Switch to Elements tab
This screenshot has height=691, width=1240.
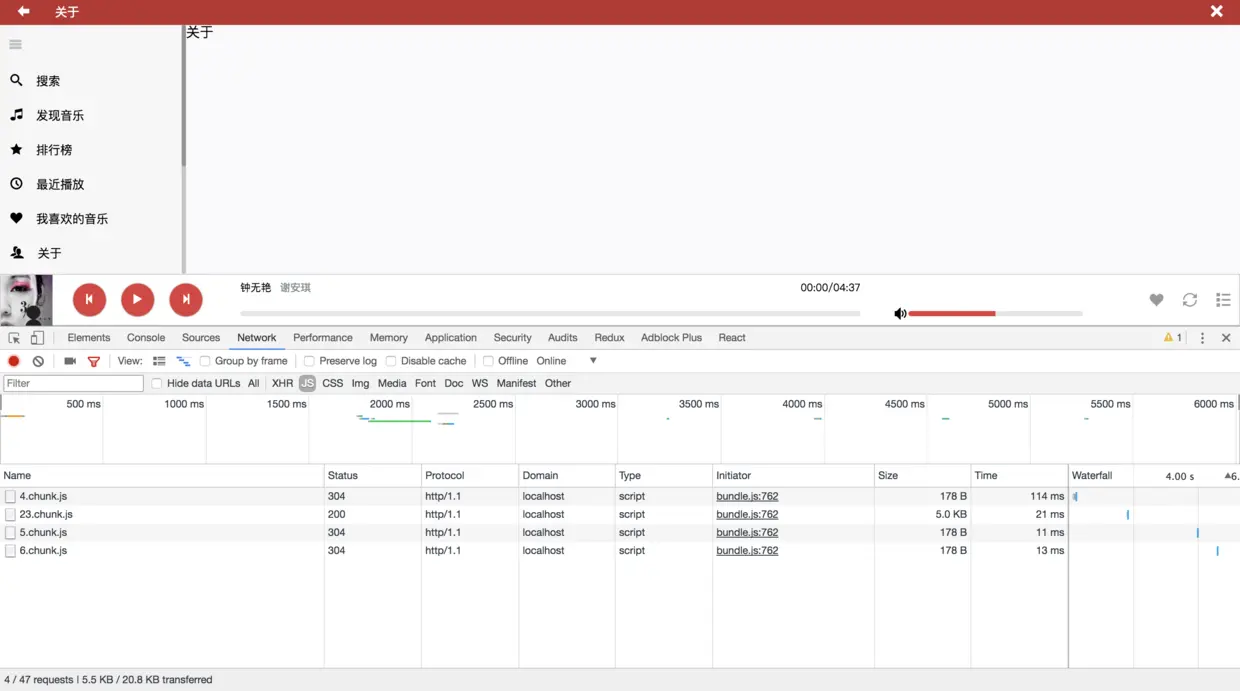coord(89,338)
